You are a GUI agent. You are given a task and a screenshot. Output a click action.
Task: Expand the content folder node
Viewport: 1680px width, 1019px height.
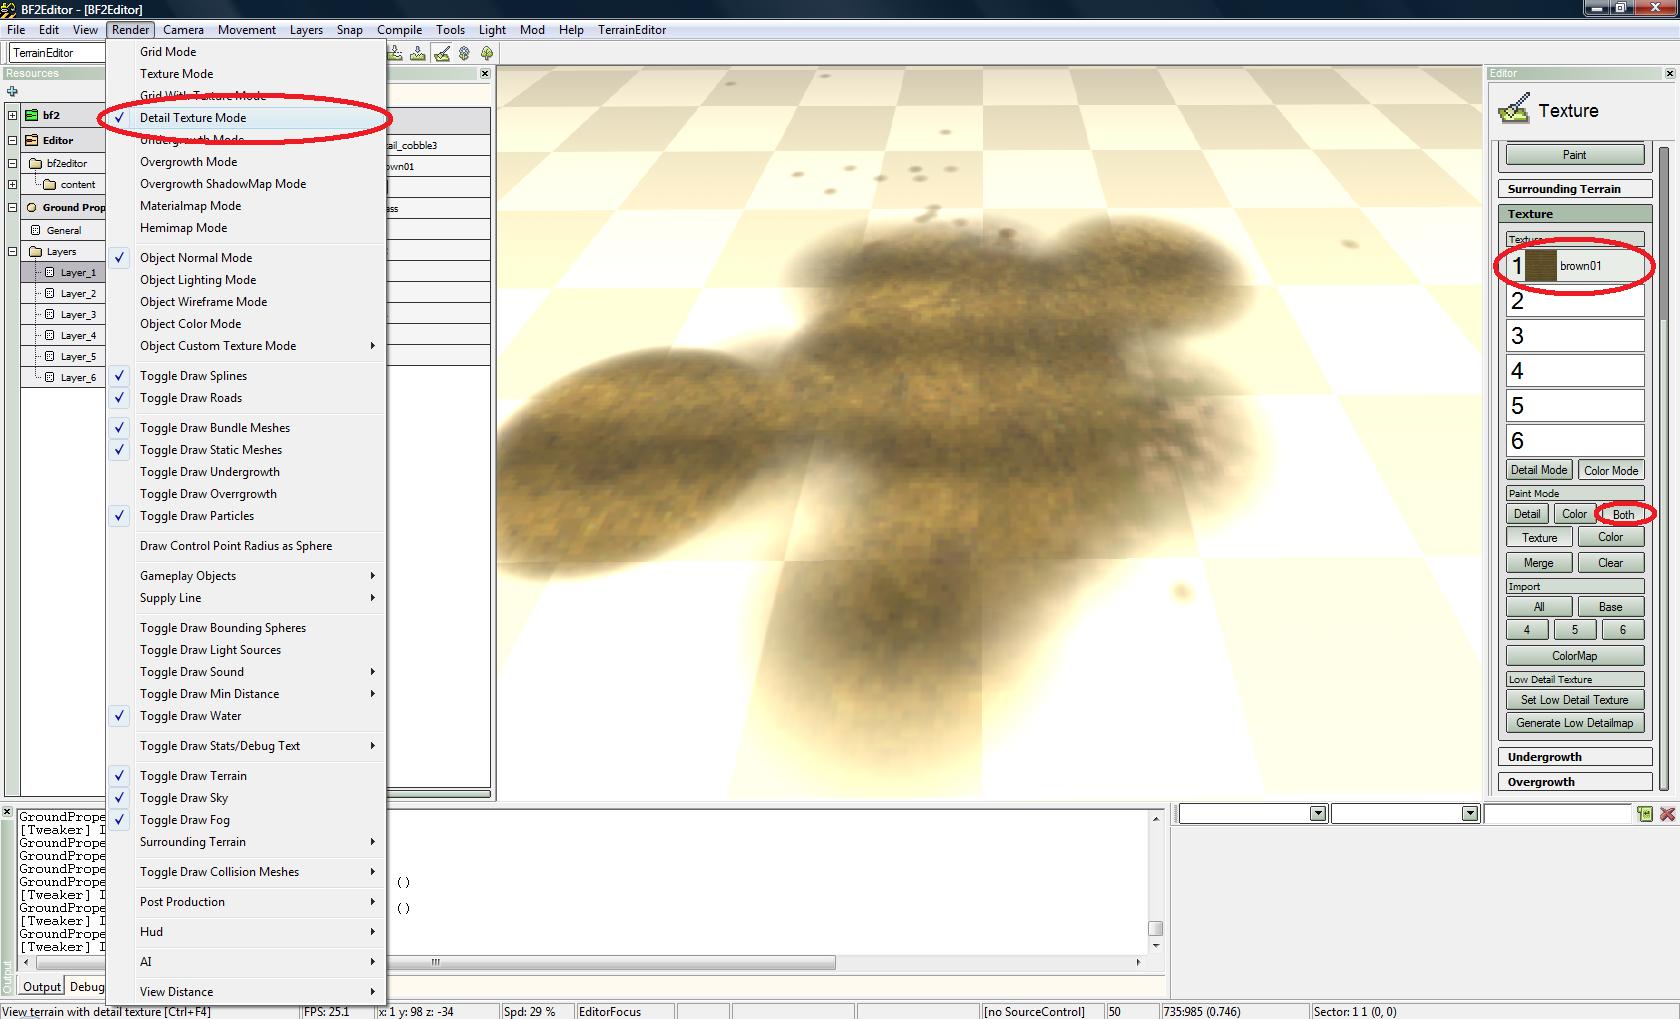tap(12, 184)
